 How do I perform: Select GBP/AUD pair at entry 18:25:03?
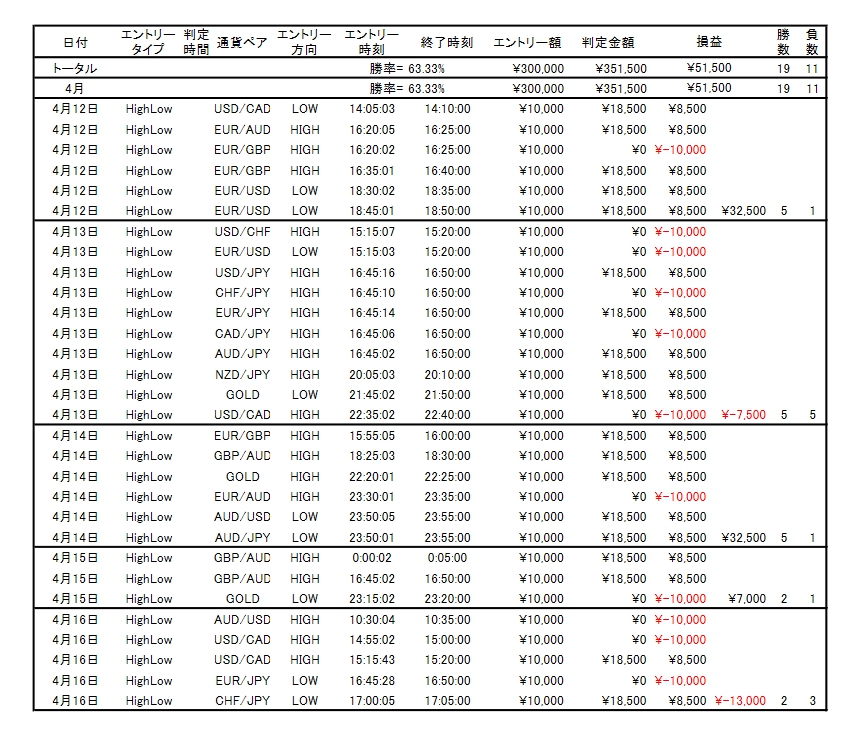(x=242, y=456)
